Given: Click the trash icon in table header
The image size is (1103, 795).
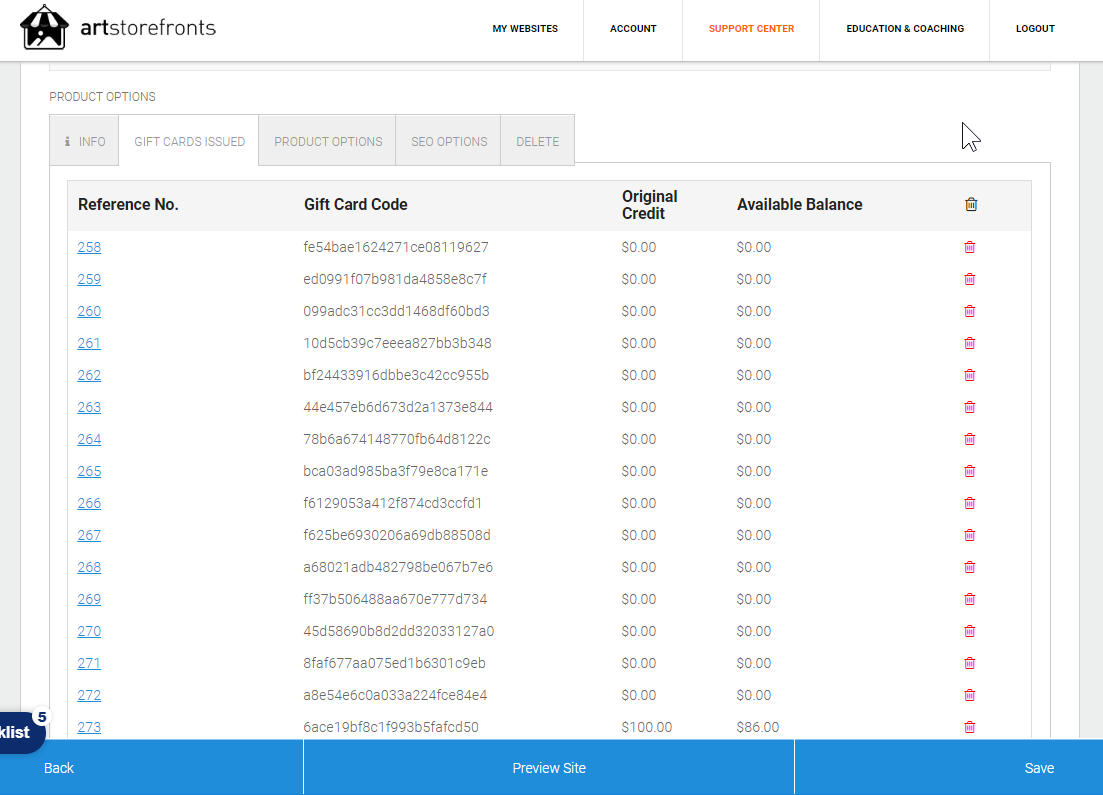Looking at the screenshot, I should 970,204.
